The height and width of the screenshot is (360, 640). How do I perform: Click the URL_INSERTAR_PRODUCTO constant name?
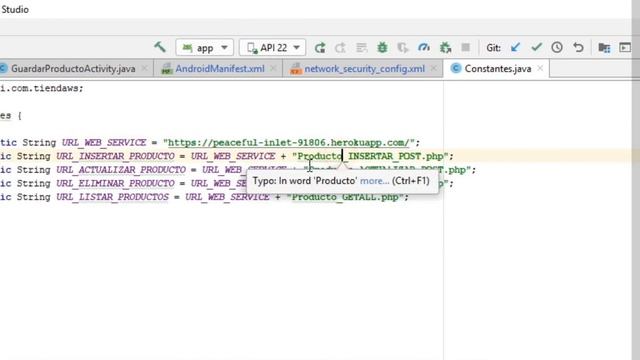point(116,156)
